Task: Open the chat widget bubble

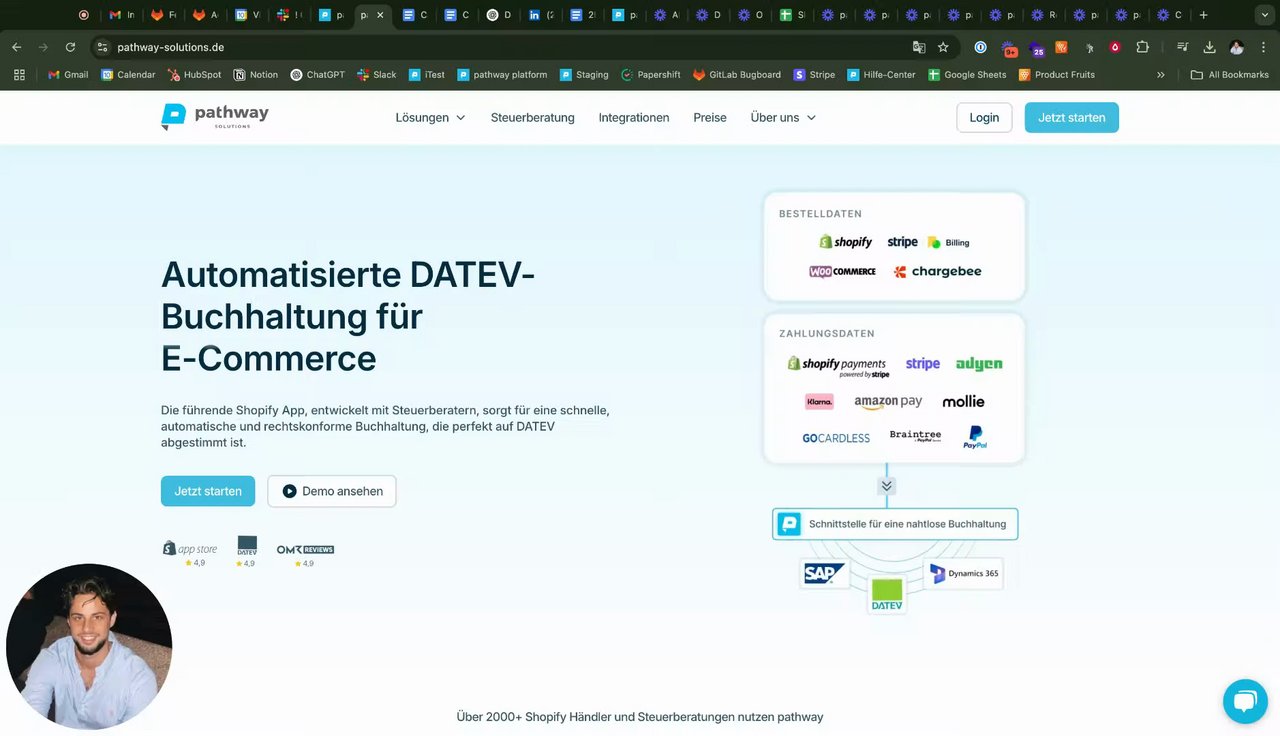Action: point(1245,701)
